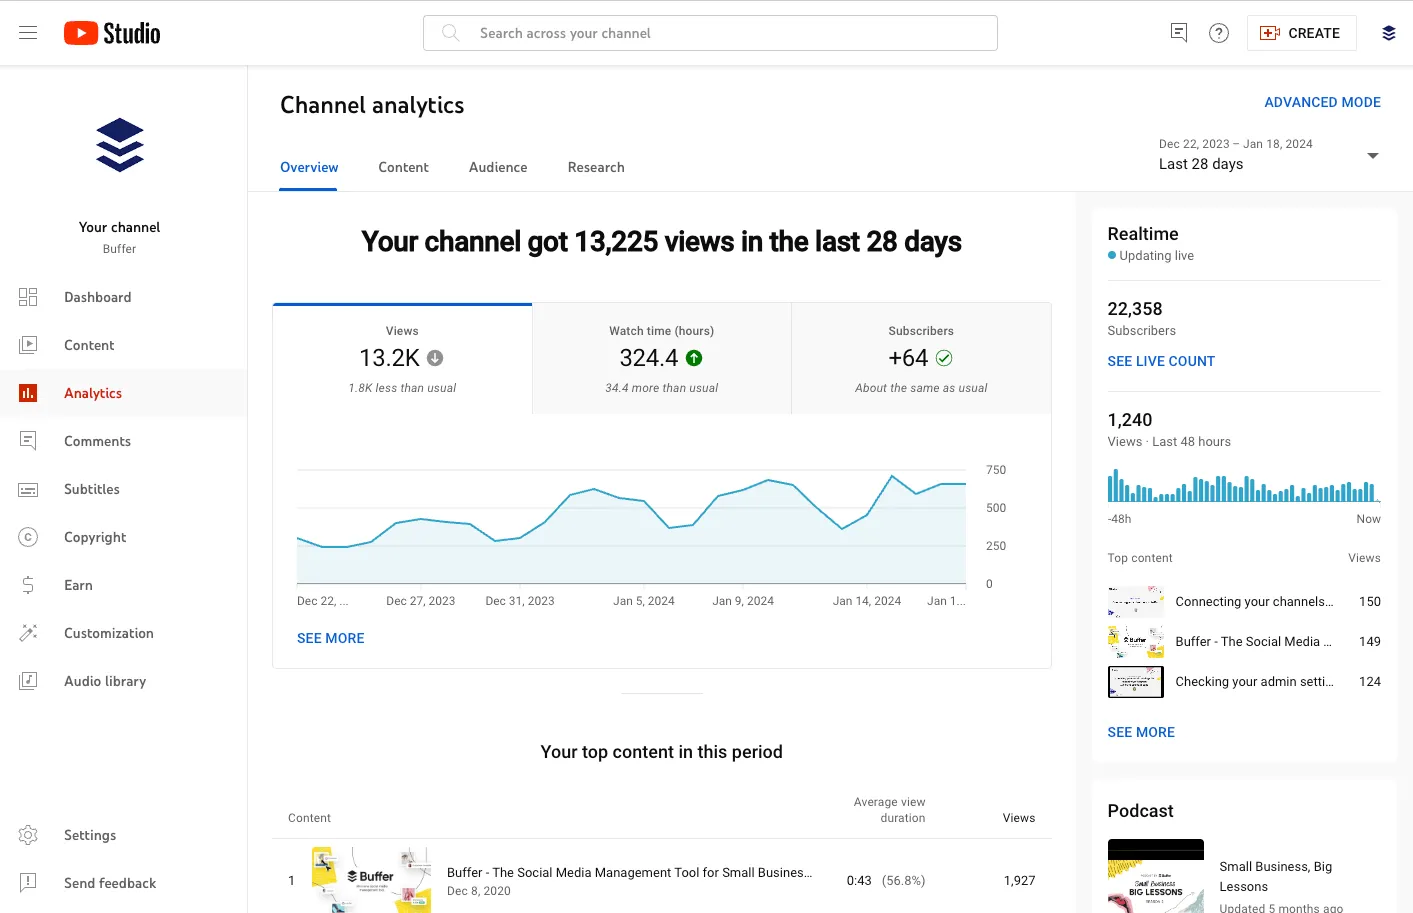This screenshot has width=1413, height=913.
Task: Click the Copyright icon in sidebar
Action: pos(28,537)
